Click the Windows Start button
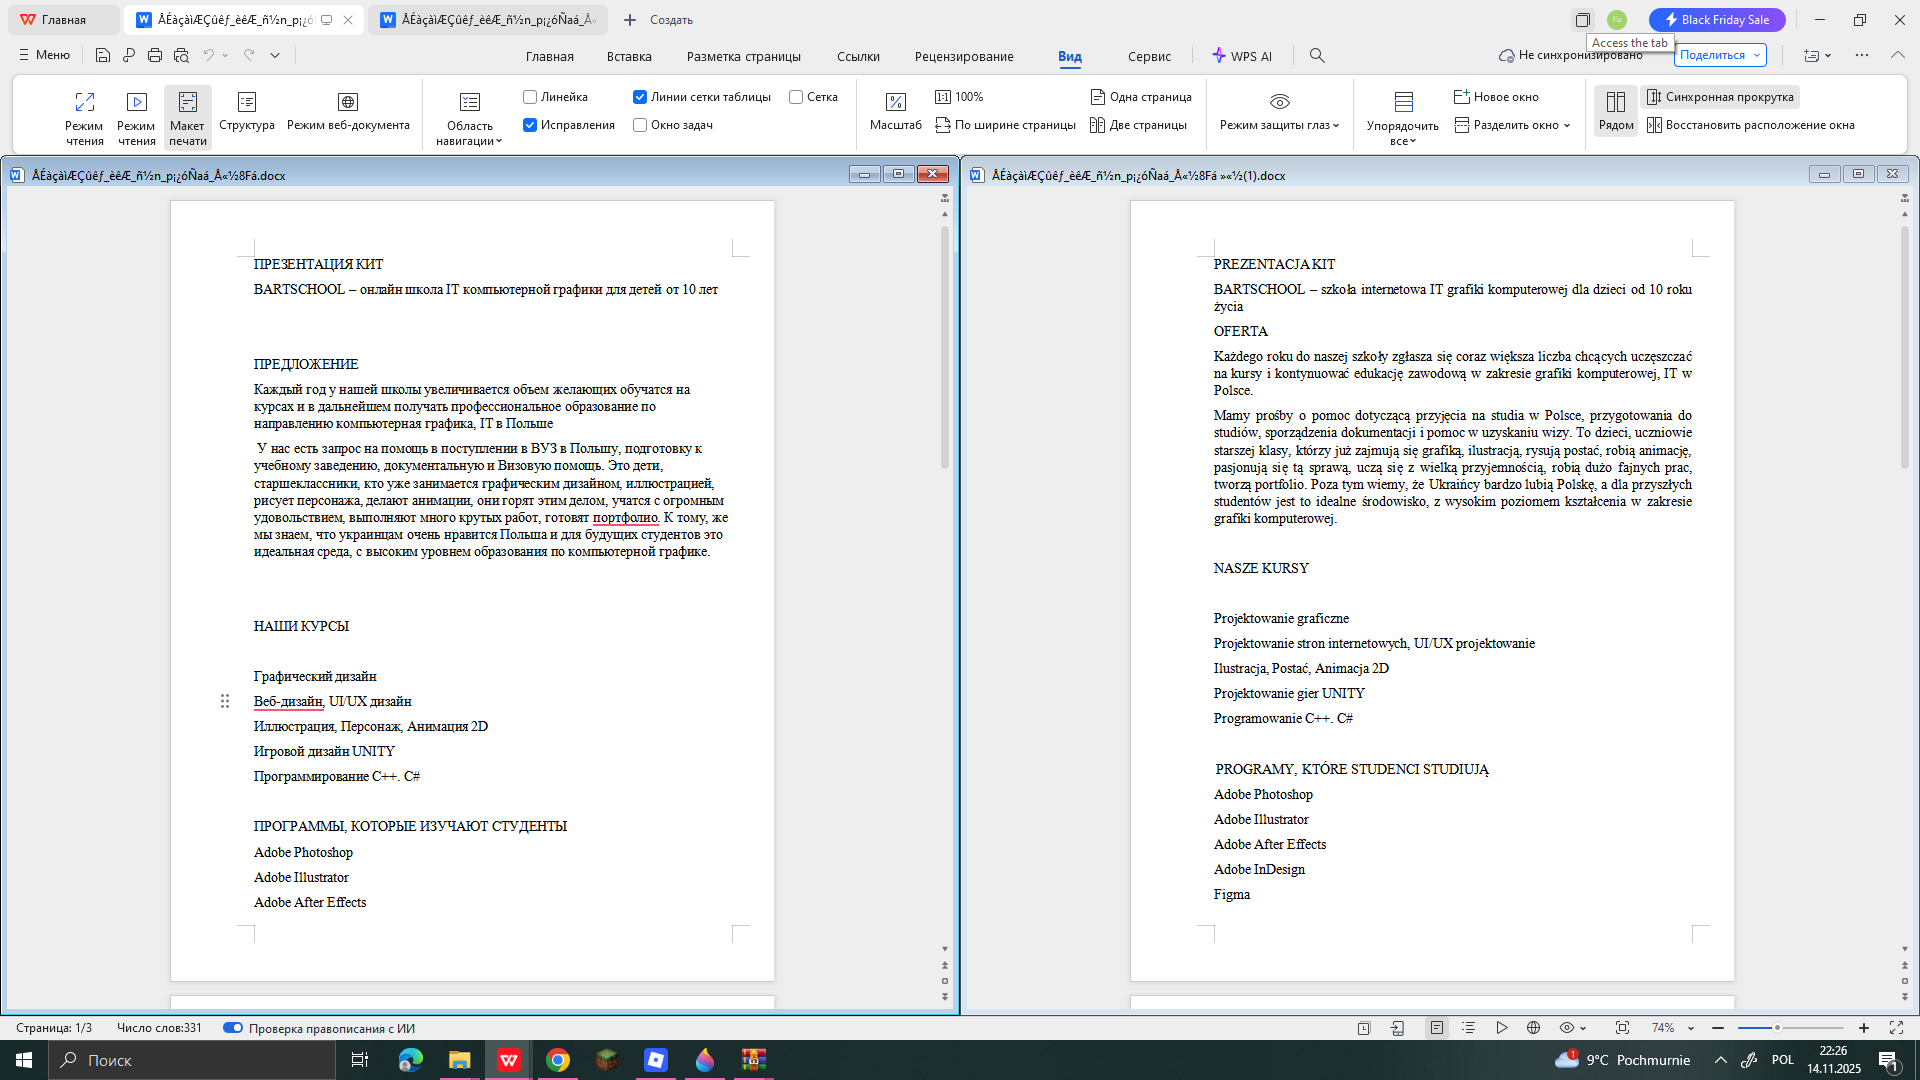Image resolution: width=1920 pixels, height=1080 pixels. coord(24,1060)
